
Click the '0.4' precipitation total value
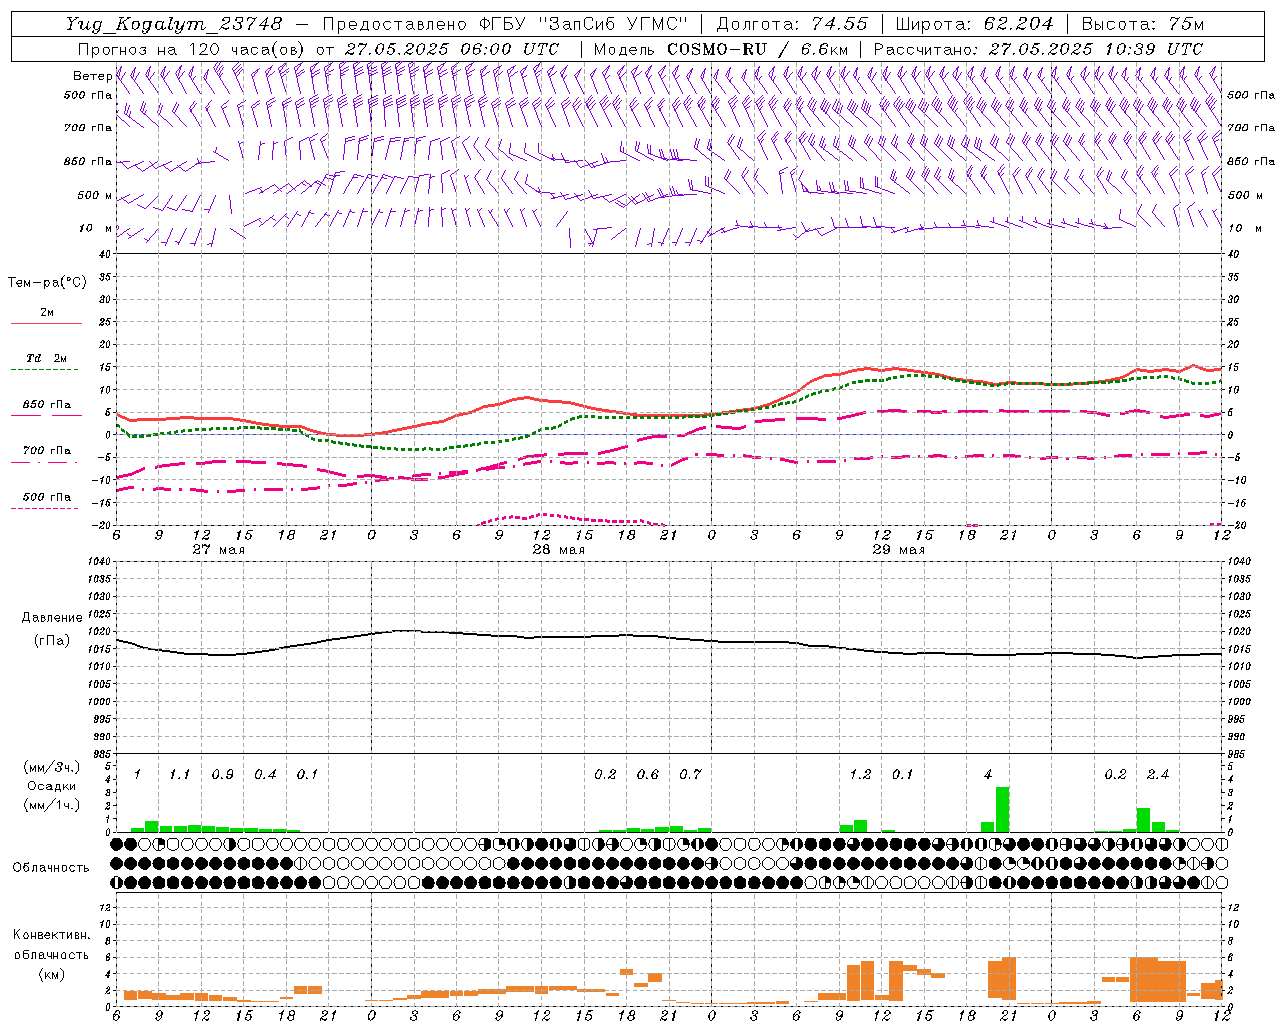(x=265, y=775)
